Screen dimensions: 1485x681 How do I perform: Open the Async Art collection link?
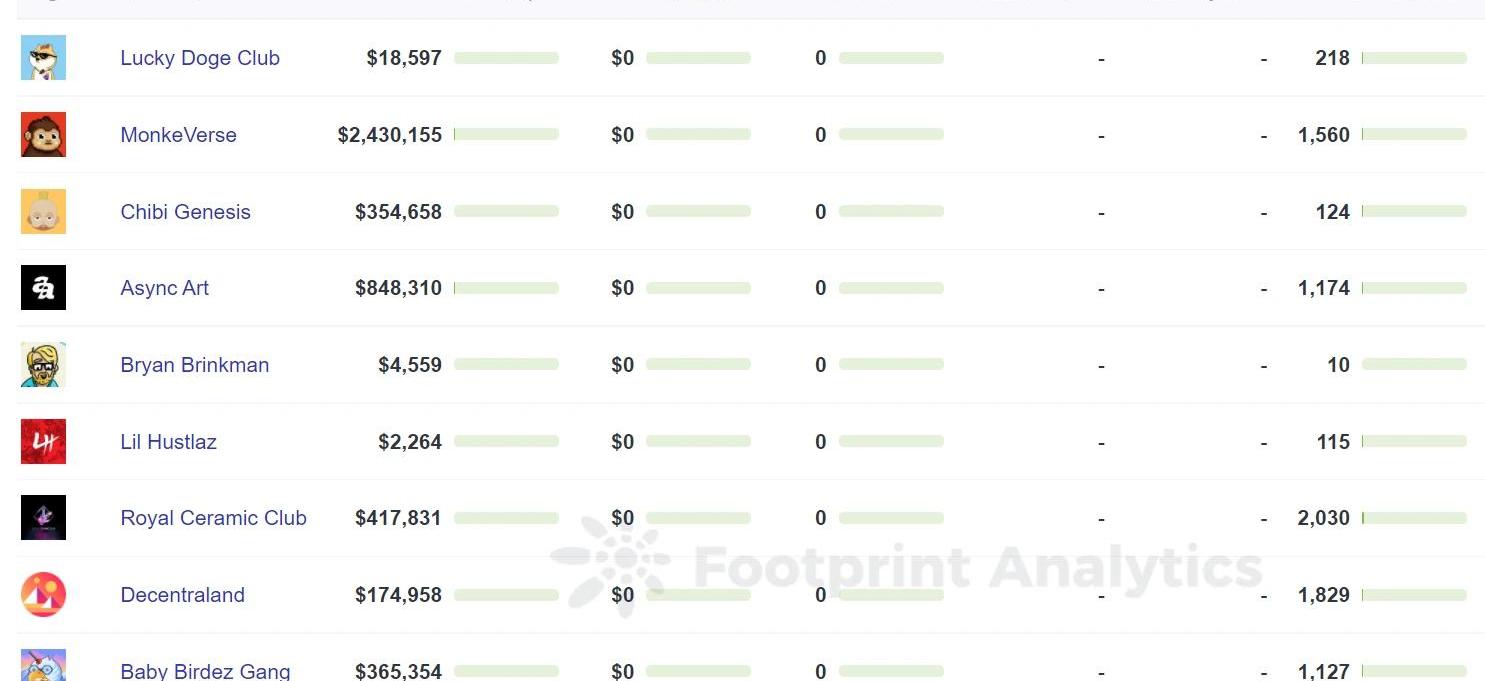point(164,288)
